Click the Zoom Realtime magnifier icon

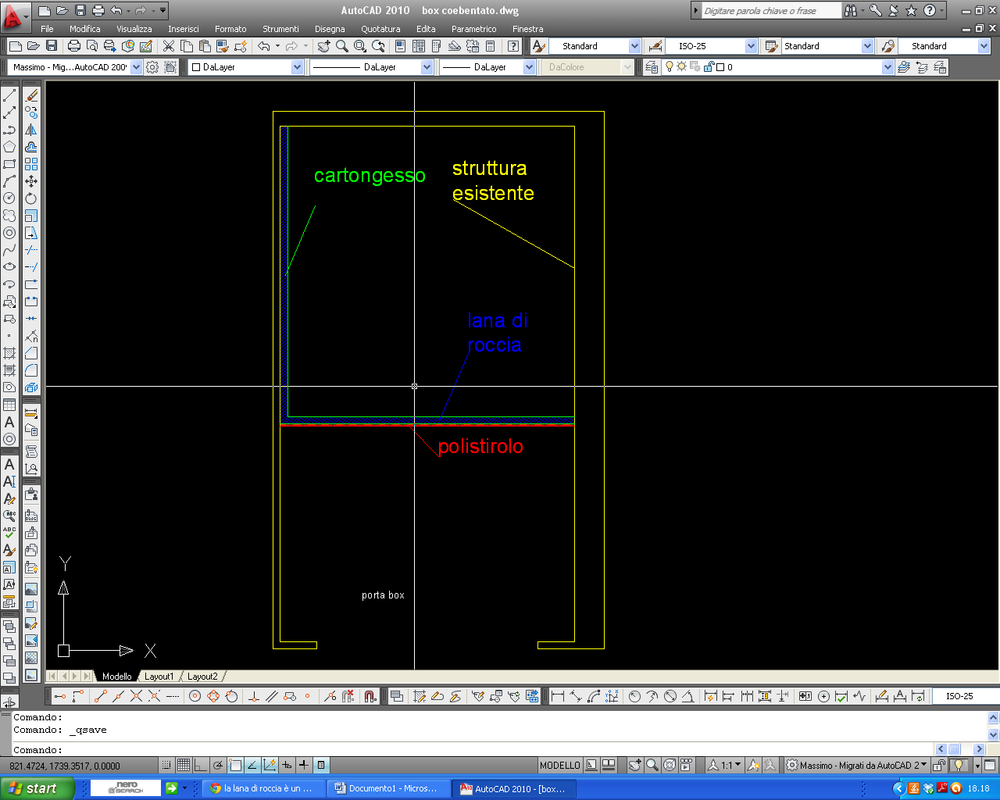(x=342, y=46)
